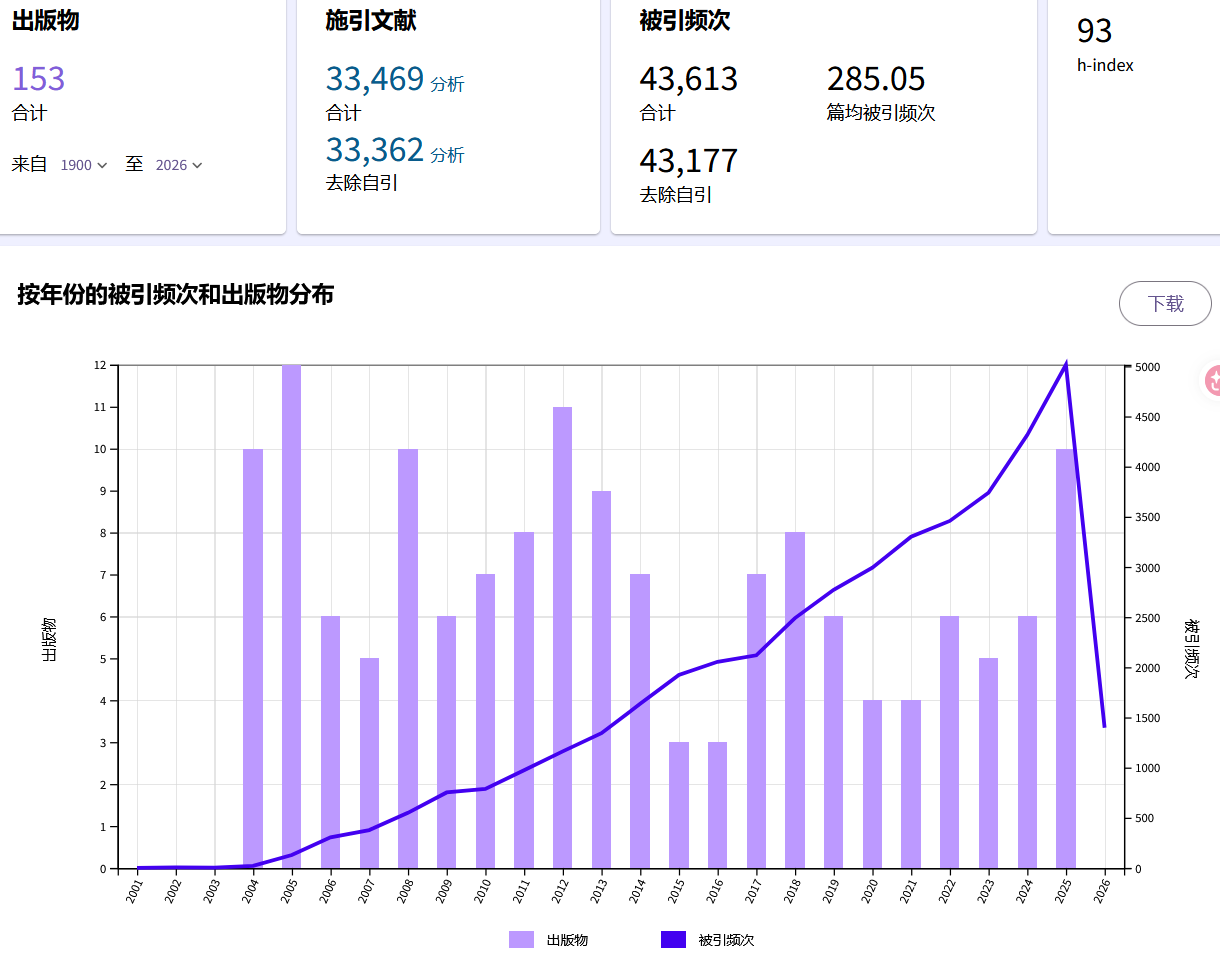Click the 2025 publications bar
Screen dimensions: 1220x956
click(1066, 658)
